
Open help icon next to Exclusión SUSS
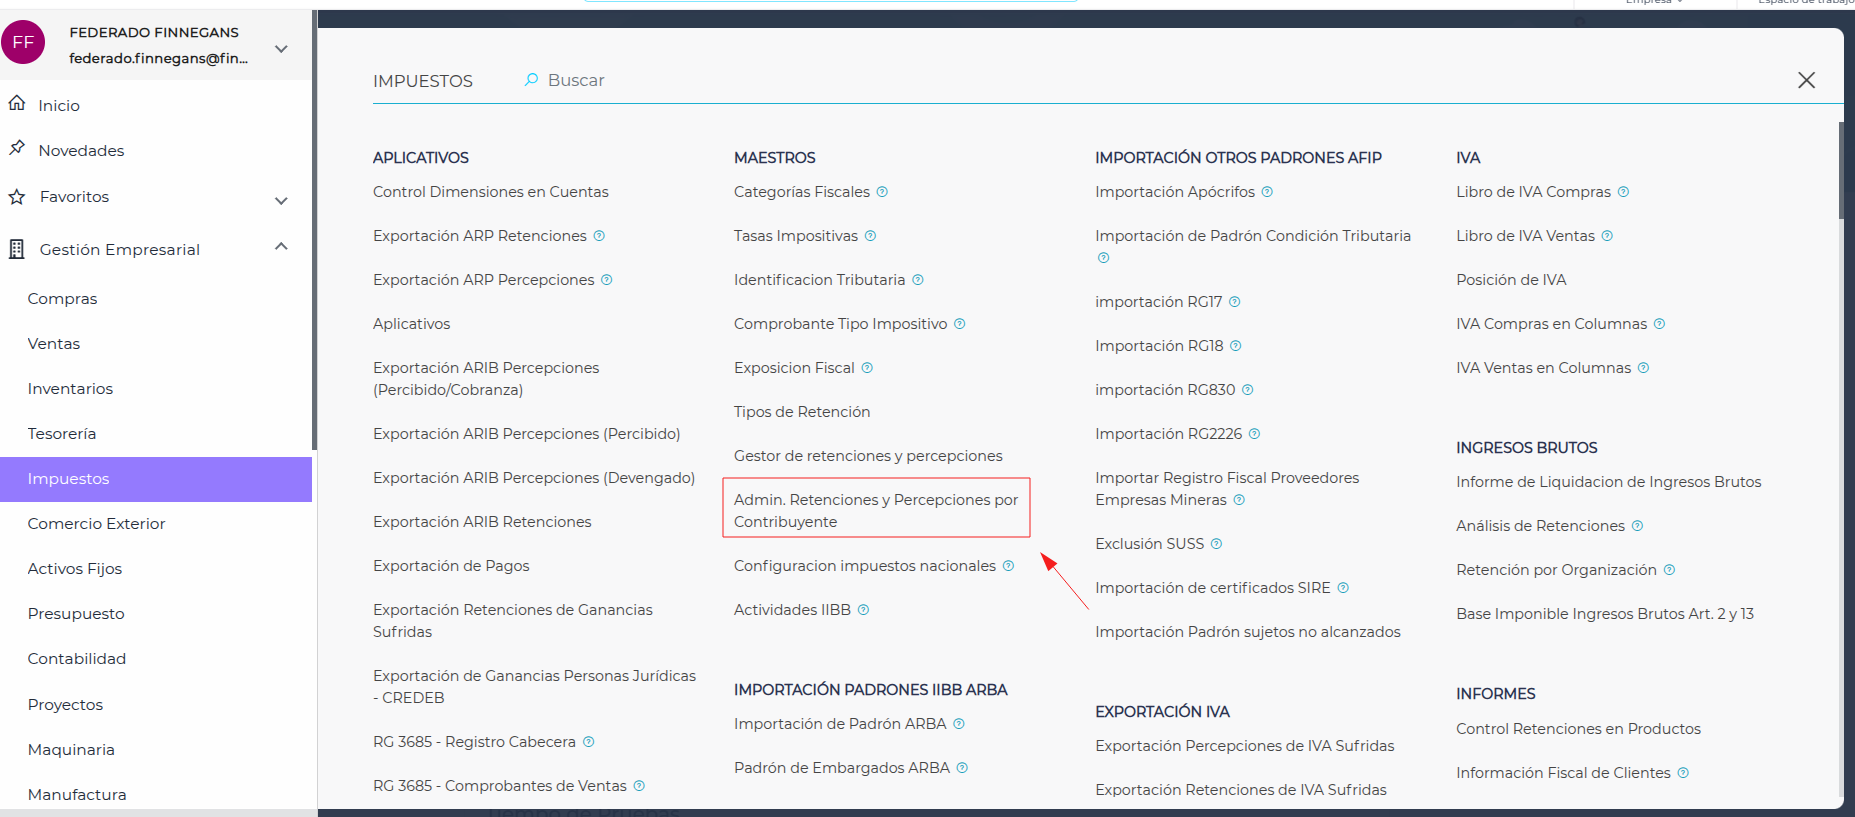[1216, 544]
